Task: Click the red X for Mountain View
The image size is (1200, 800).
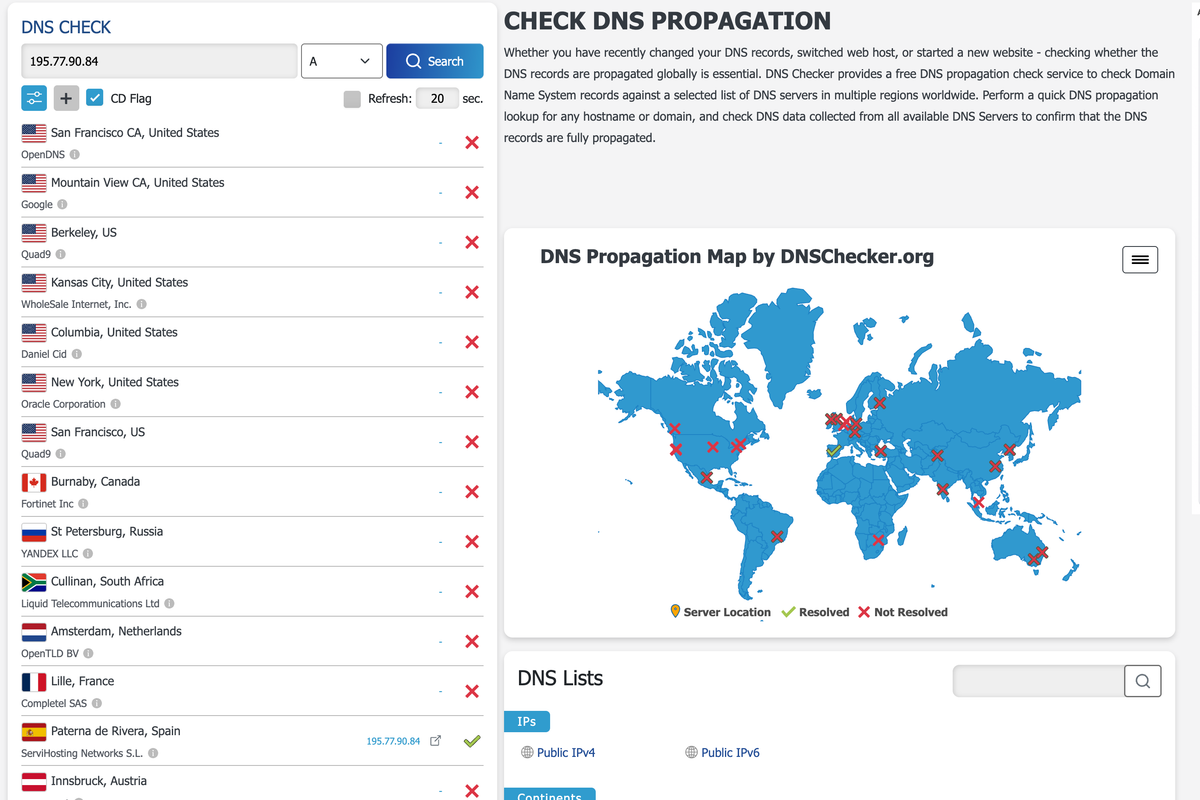Action: pyautogui.click(x=472, y=192)
